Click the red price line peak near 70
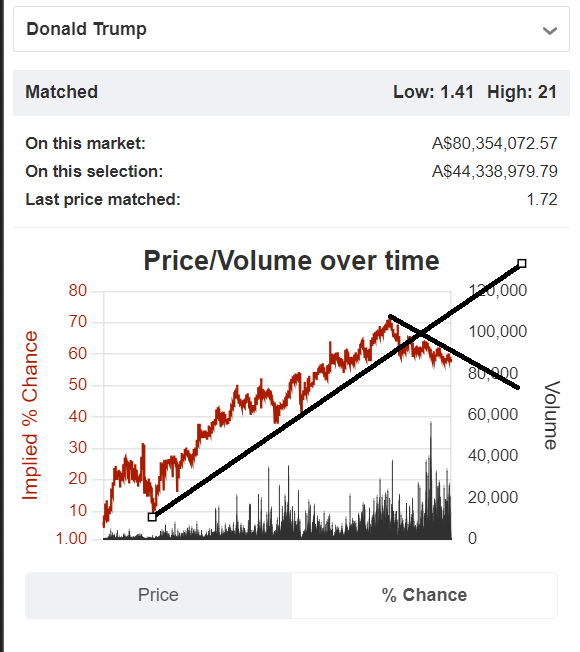580x652 pixels. [390, 322]
